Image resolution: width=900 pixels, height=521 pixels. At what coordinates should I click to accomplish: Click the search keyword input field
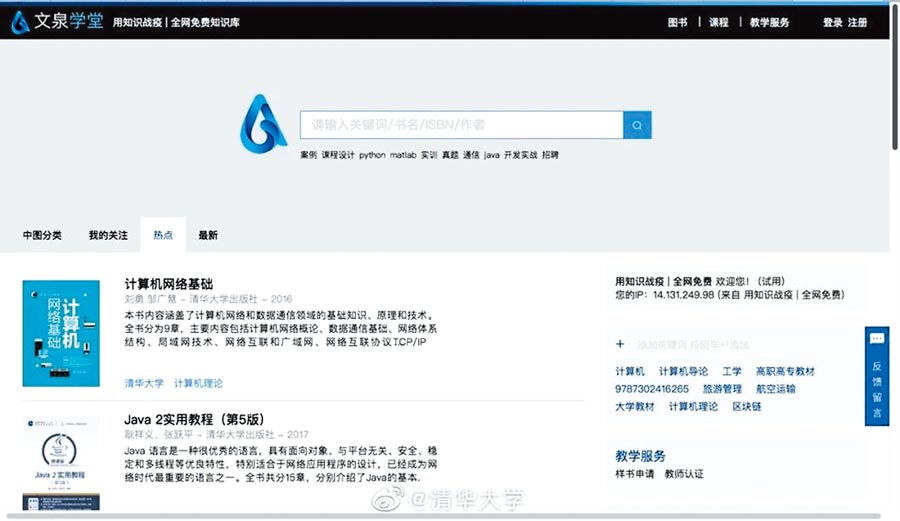tap(461, 124)
